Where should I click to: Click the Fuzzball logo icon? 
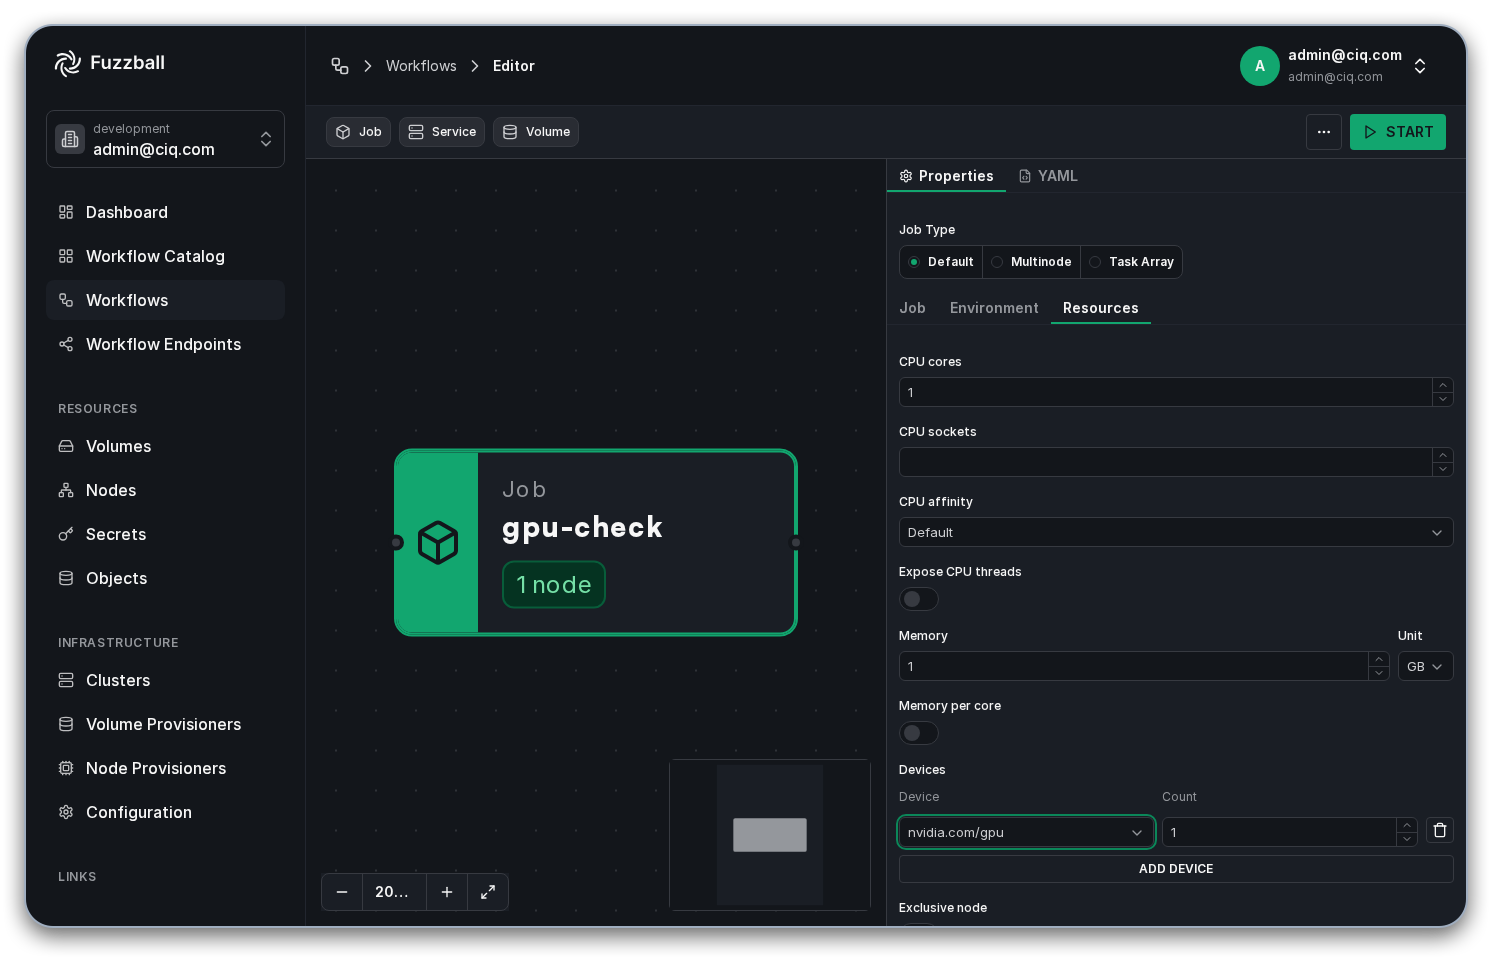coord(68,63)
